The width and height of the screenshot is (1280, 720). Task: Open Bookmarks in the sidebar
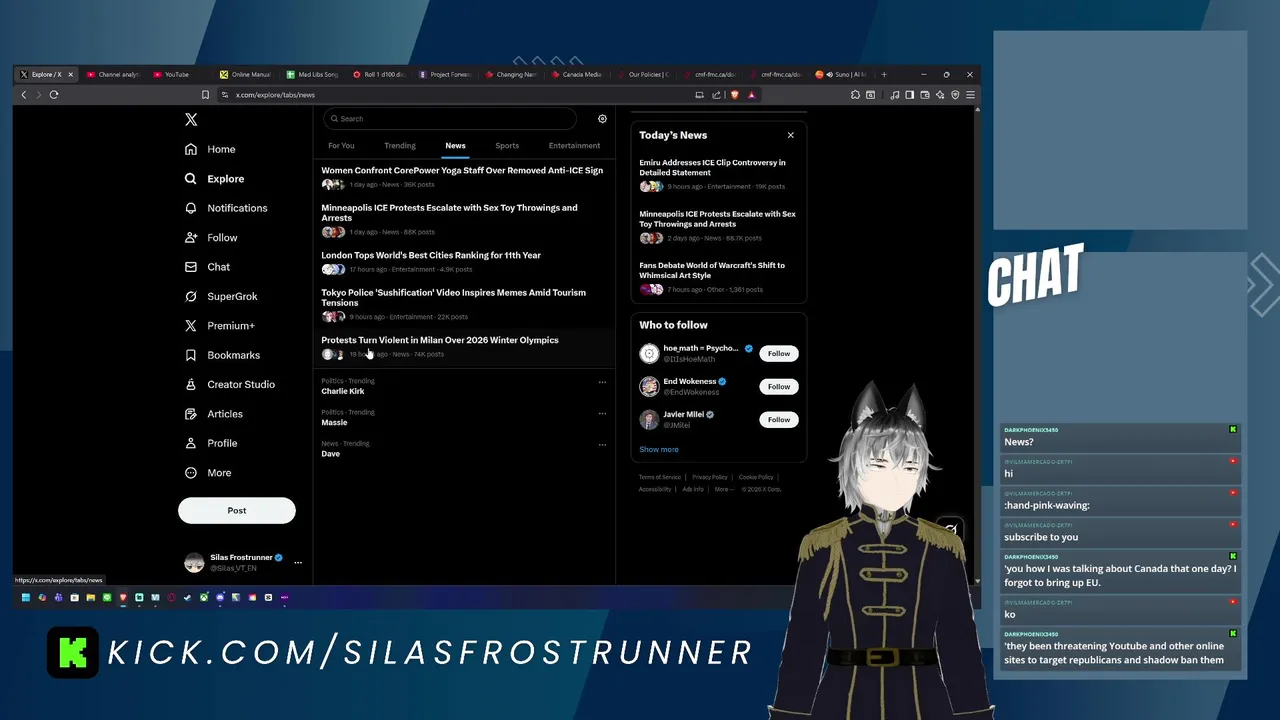pyautogui.click(x=222, y=355)
